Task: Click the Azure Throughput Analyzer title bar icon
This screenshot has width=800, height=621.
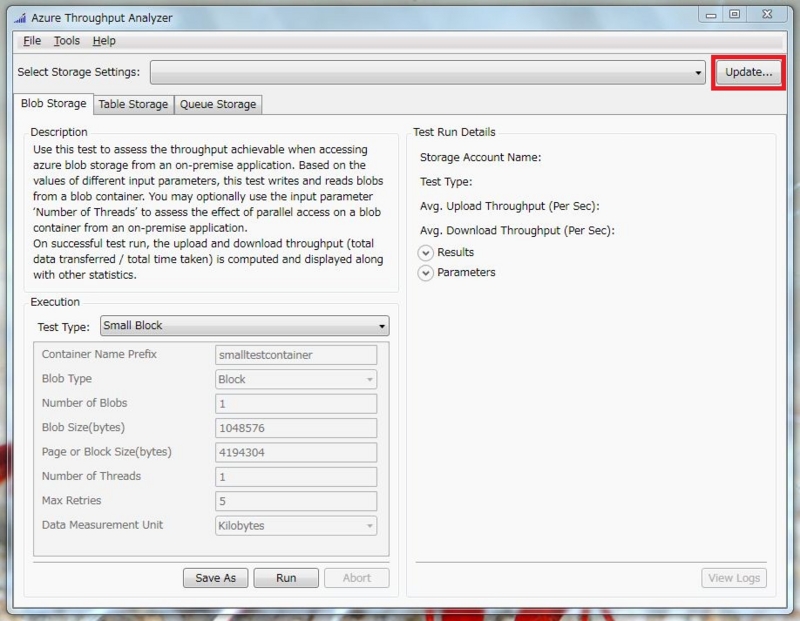Action: click(x=20, y=18)
